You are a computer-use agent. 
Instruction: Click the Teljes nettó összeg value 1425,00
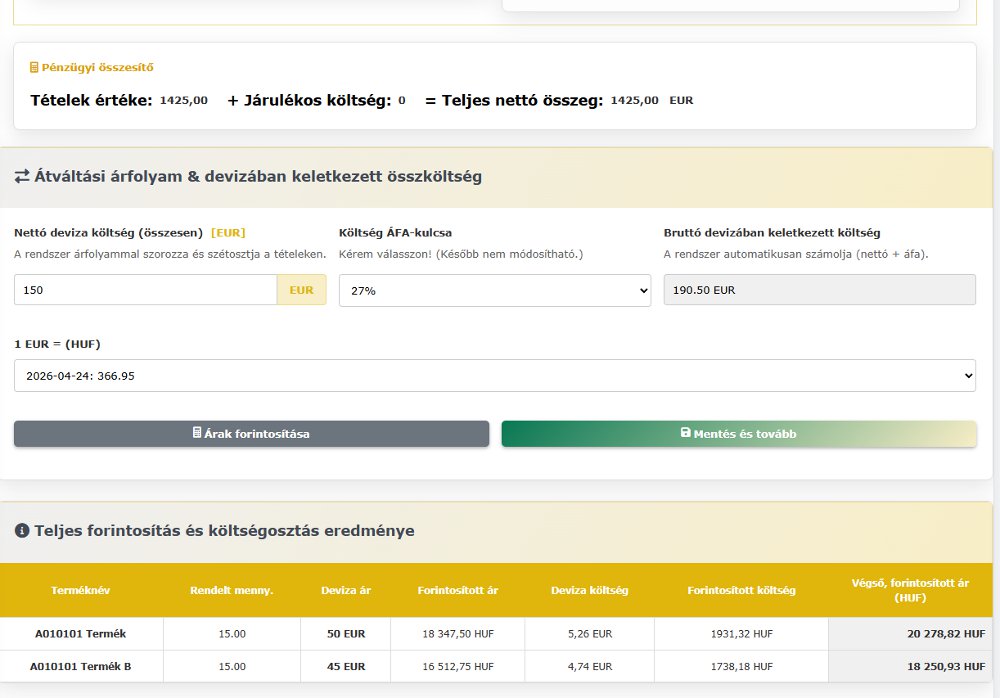tap(634, 100)
